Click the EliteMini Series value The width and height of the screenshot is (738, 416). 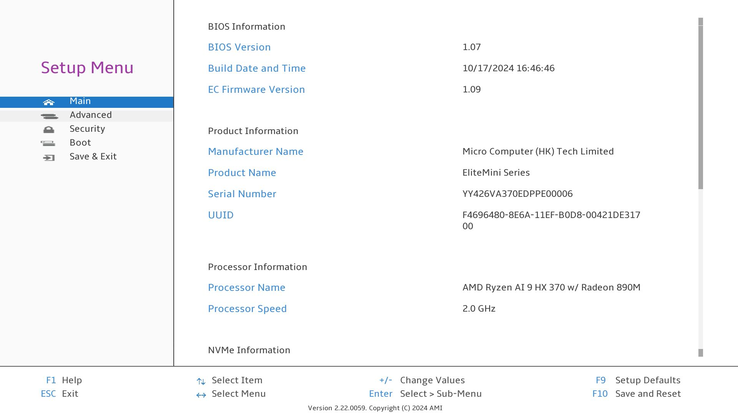[x=496, y=173]
